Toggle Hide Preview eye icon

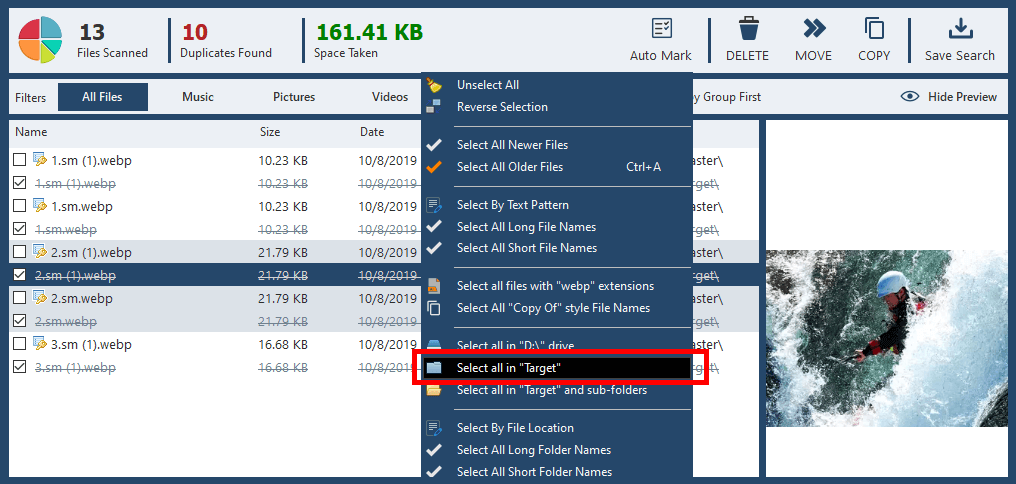(x=909, y=97)
